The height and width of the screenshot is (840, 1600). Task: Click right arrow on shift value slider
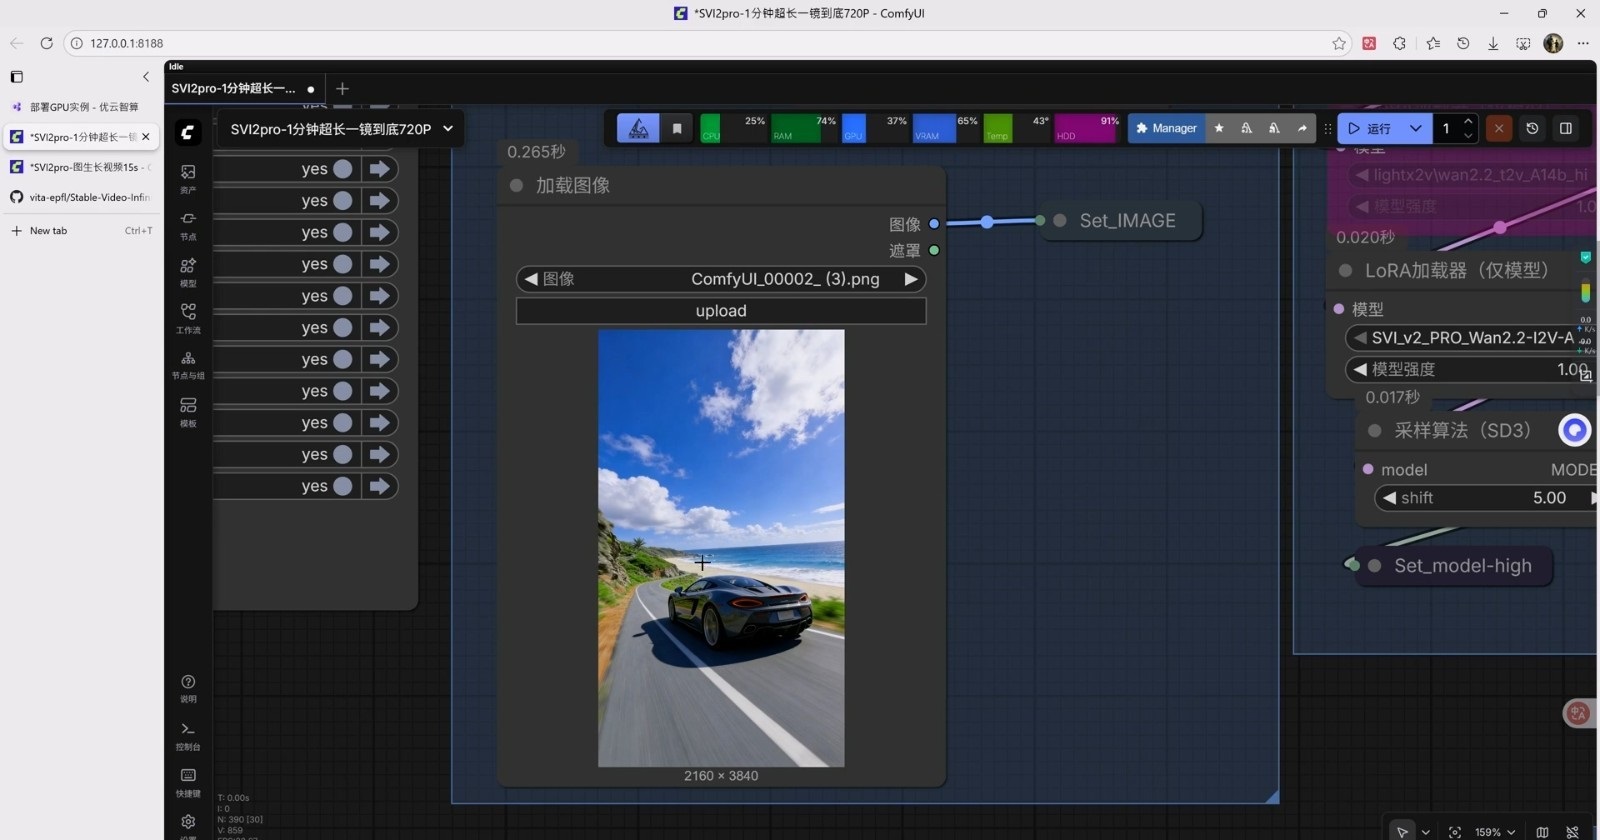point(1592,498)
